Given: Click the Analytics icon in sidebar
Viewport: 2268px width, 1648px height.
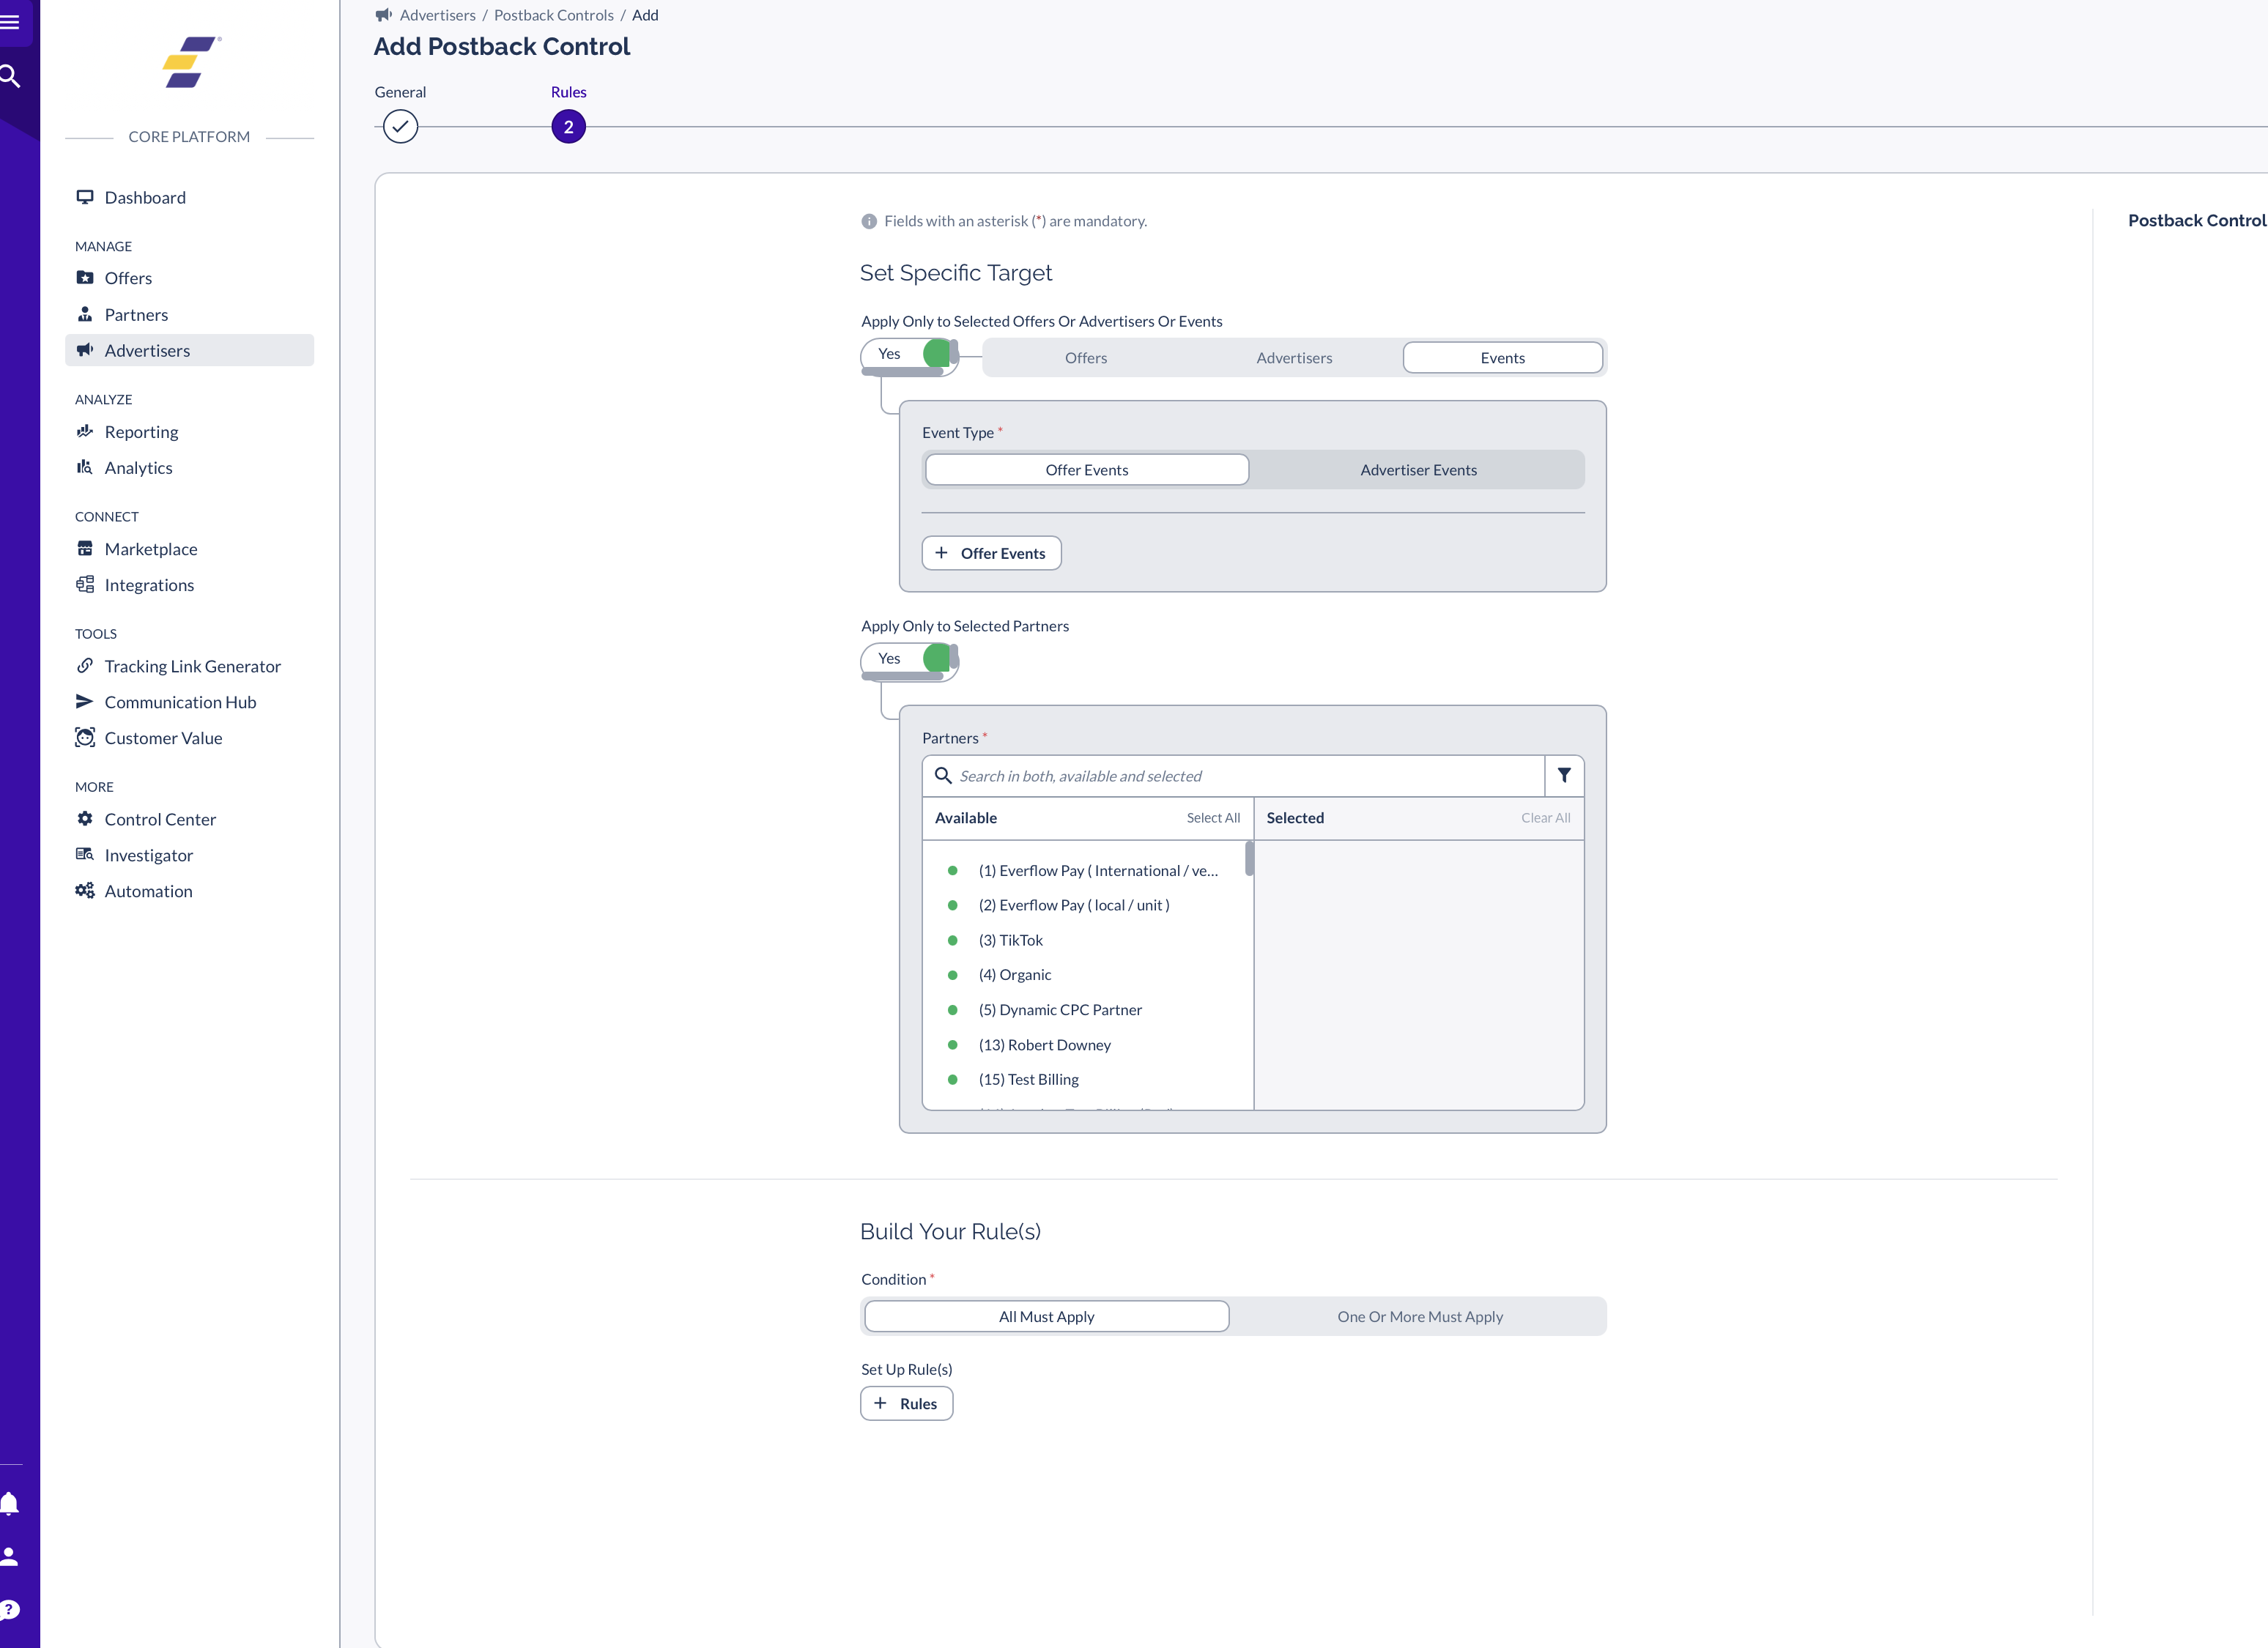Looking at the screenshot, I should pos(85,467).
